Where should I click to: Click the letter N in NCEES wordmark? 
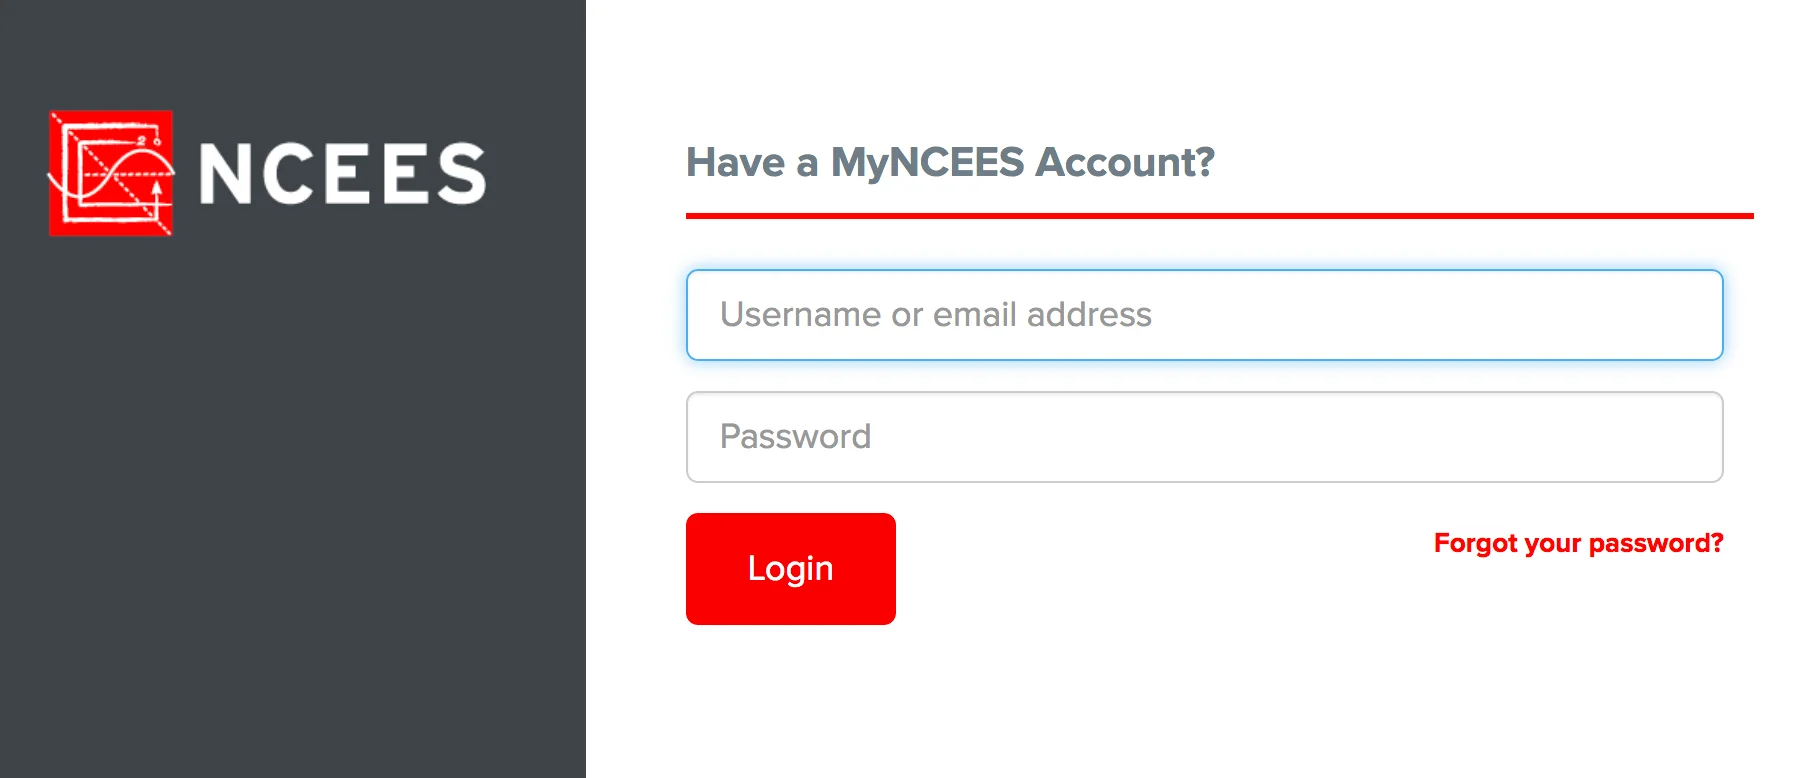227,174
